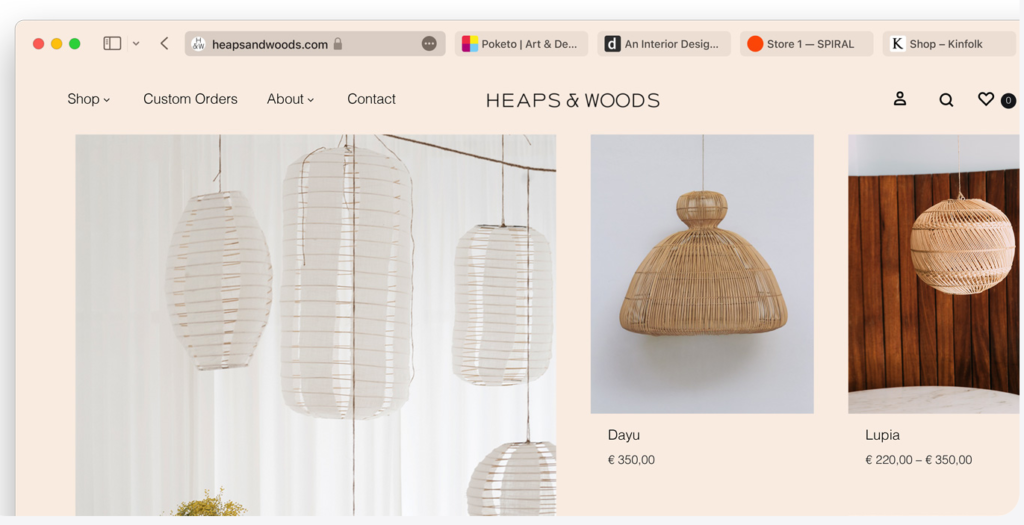This screenshot has width=1024, height=525.
Task: Open the Lupia product title
Action: tap(882, 435)
